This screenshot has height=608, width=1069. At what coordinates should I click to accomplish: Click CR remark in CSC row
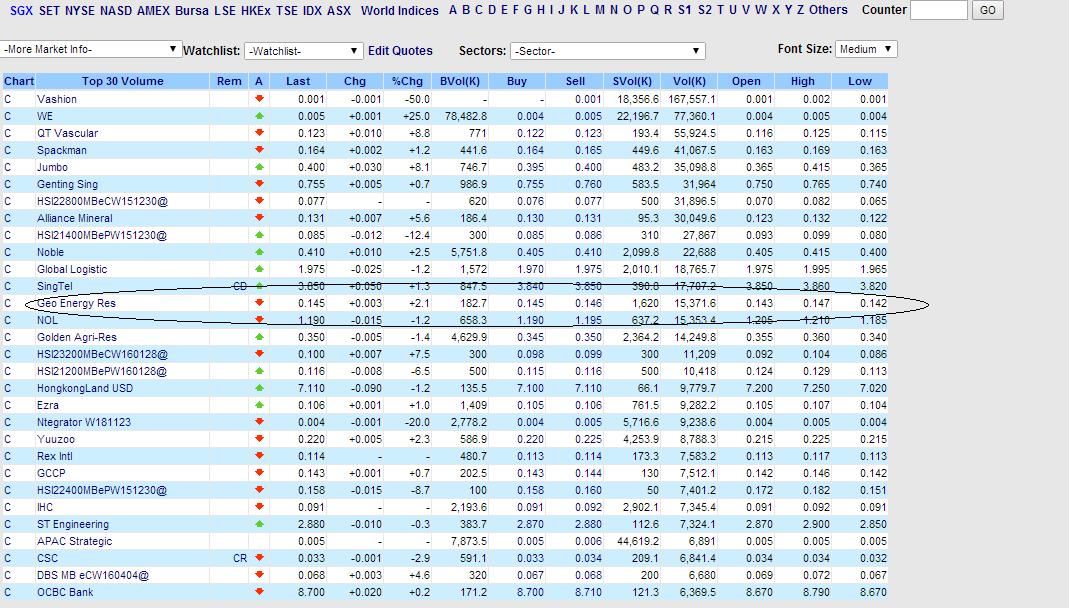240,558
